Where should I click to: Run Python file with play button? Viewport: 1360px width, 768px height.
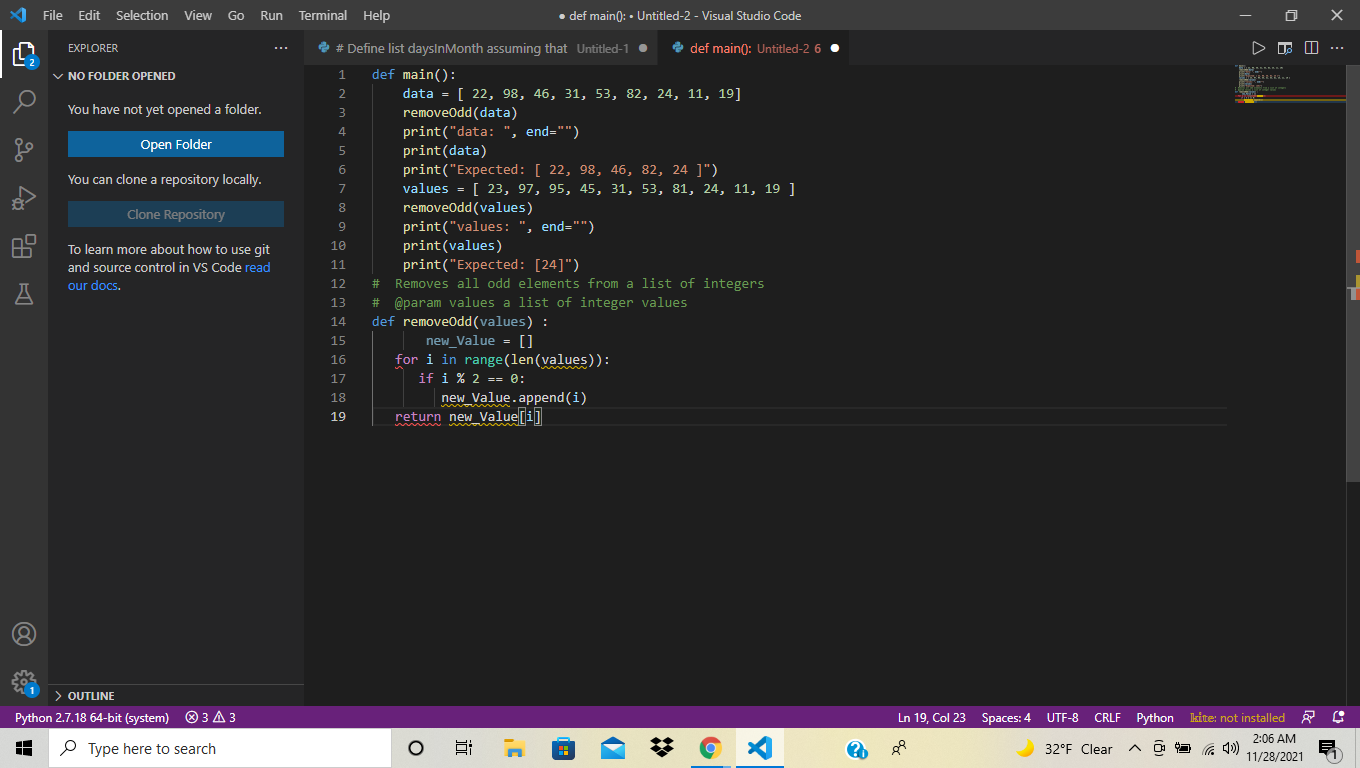[1258, 48]
